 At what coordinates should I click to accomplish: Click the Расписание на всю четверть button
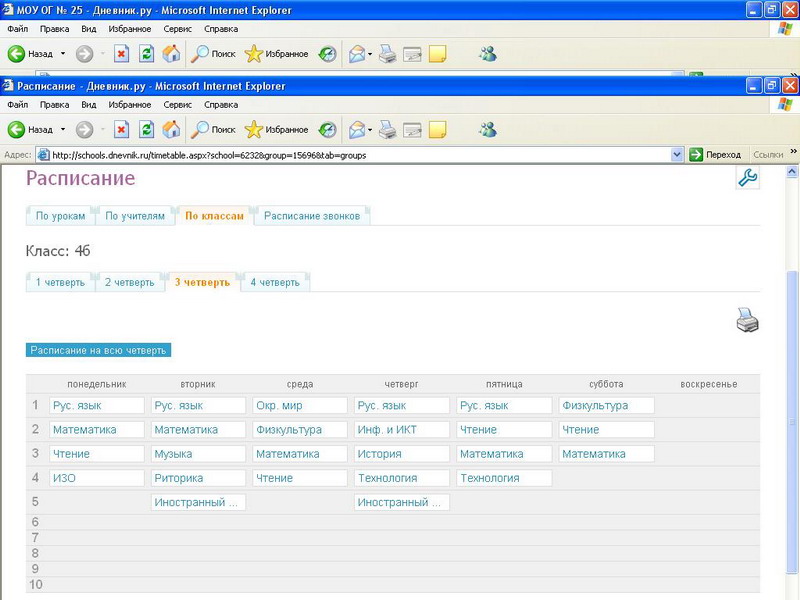(98, 350)
